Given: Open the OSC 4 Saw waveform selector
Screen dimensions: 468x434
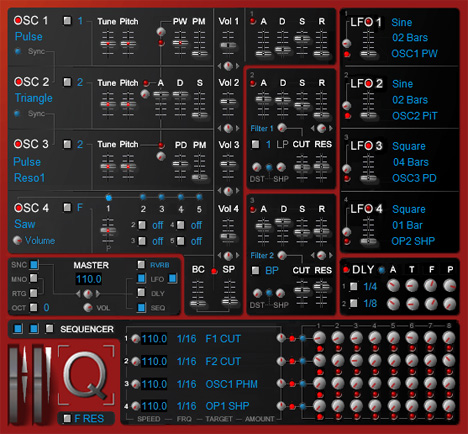Looking at the screenshot, I should tap(25, 224).
